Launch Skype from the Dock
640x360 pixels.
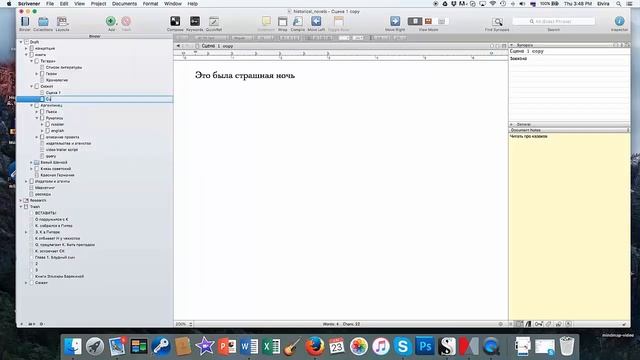[x=402, y=347]
